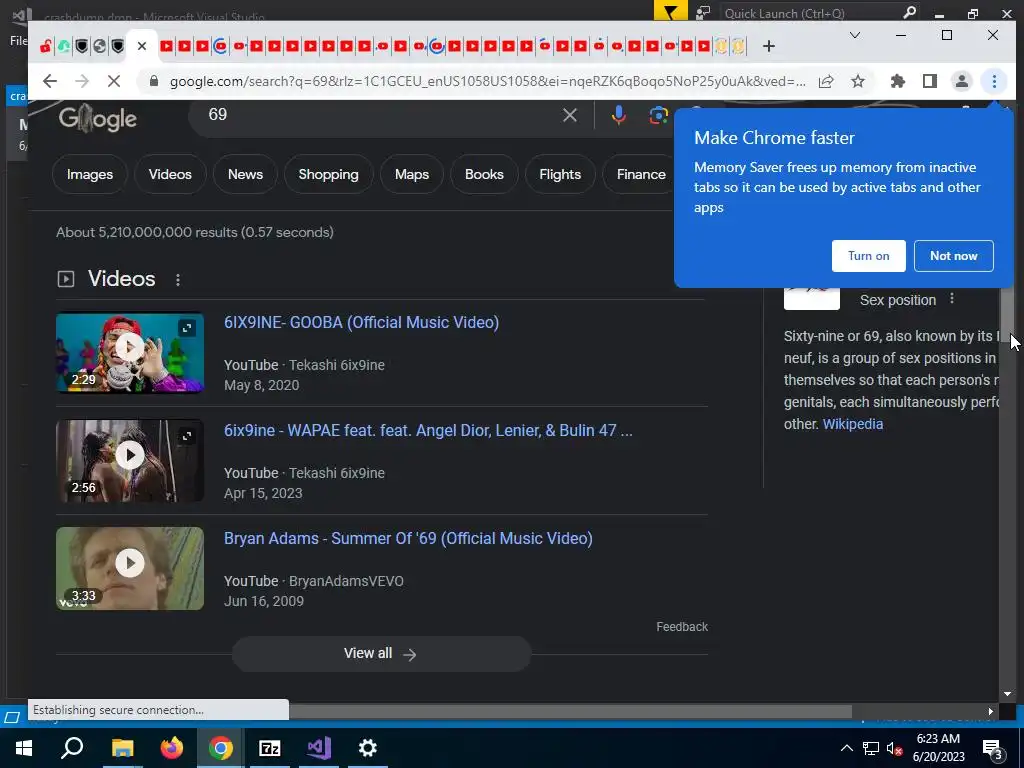Filter results by Videos chip

(x=170, y=174)
